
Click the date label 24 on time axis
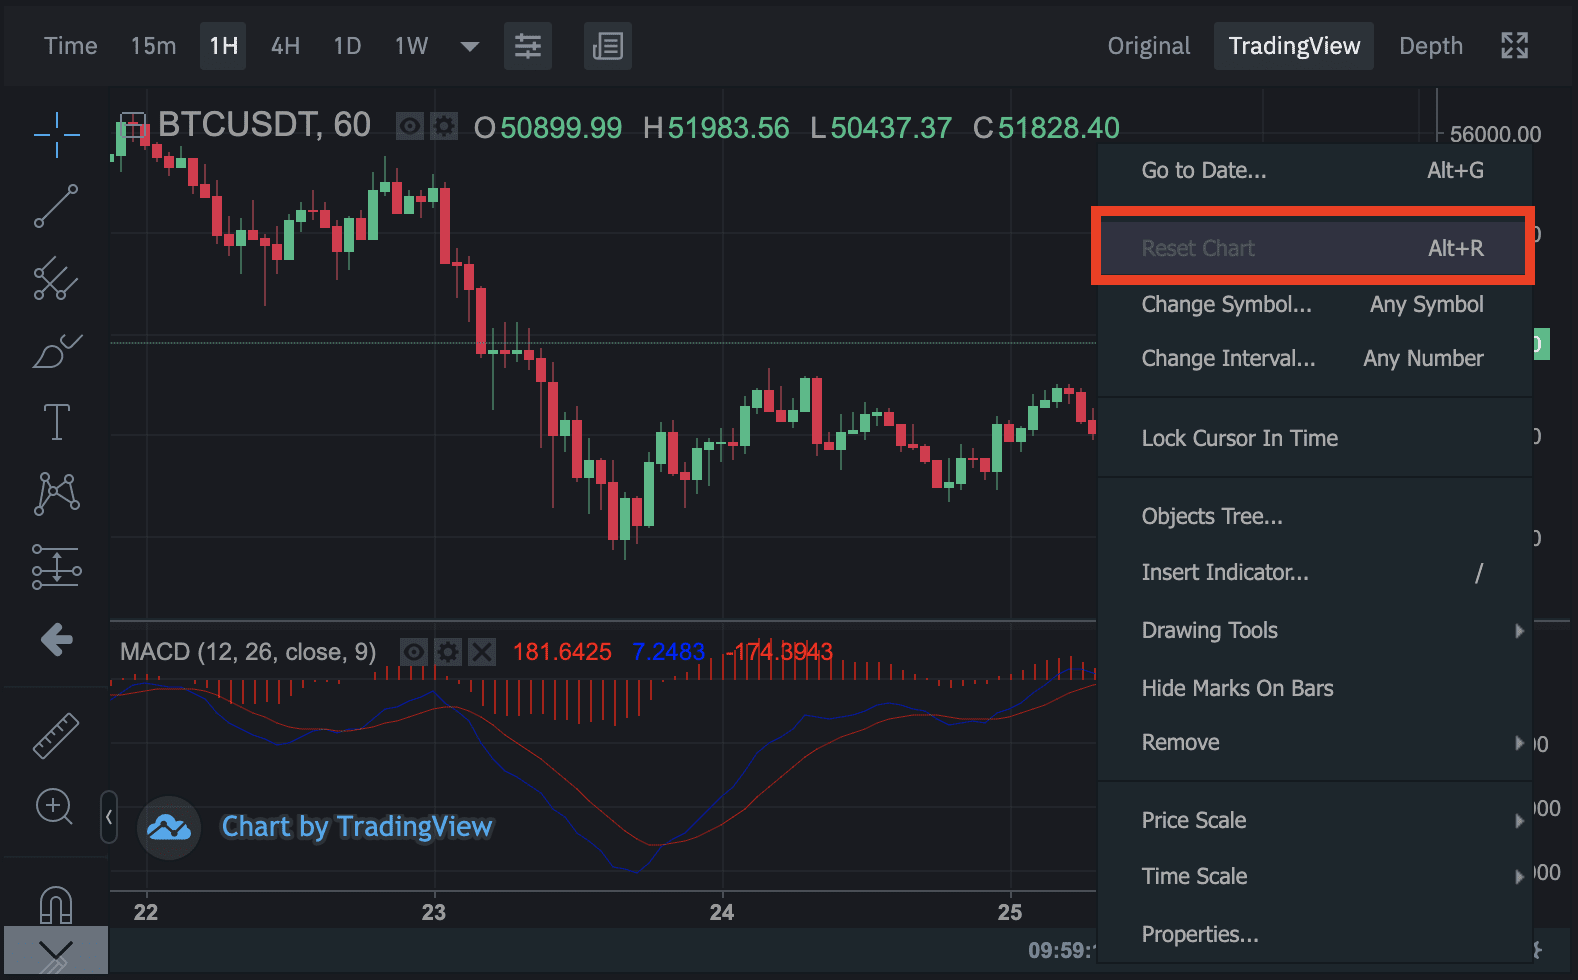pos(722,912)
